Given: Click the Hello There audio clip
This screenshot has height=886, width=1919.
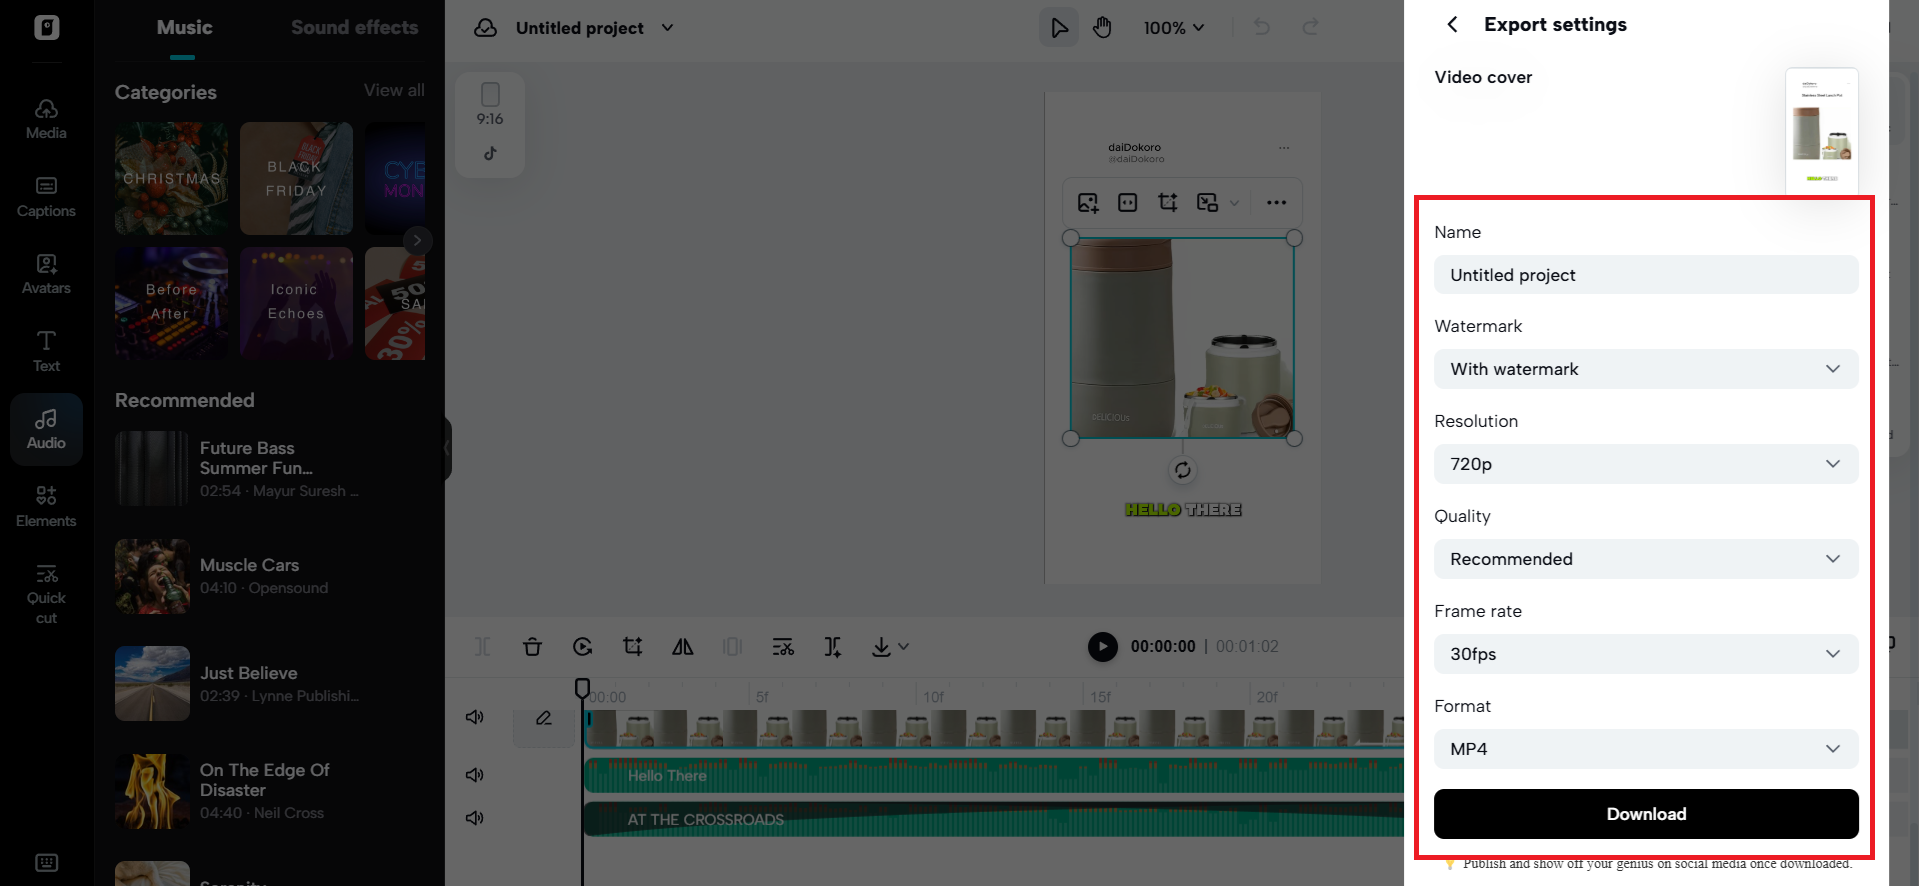Looking at the screenshot, I should 994,775.
